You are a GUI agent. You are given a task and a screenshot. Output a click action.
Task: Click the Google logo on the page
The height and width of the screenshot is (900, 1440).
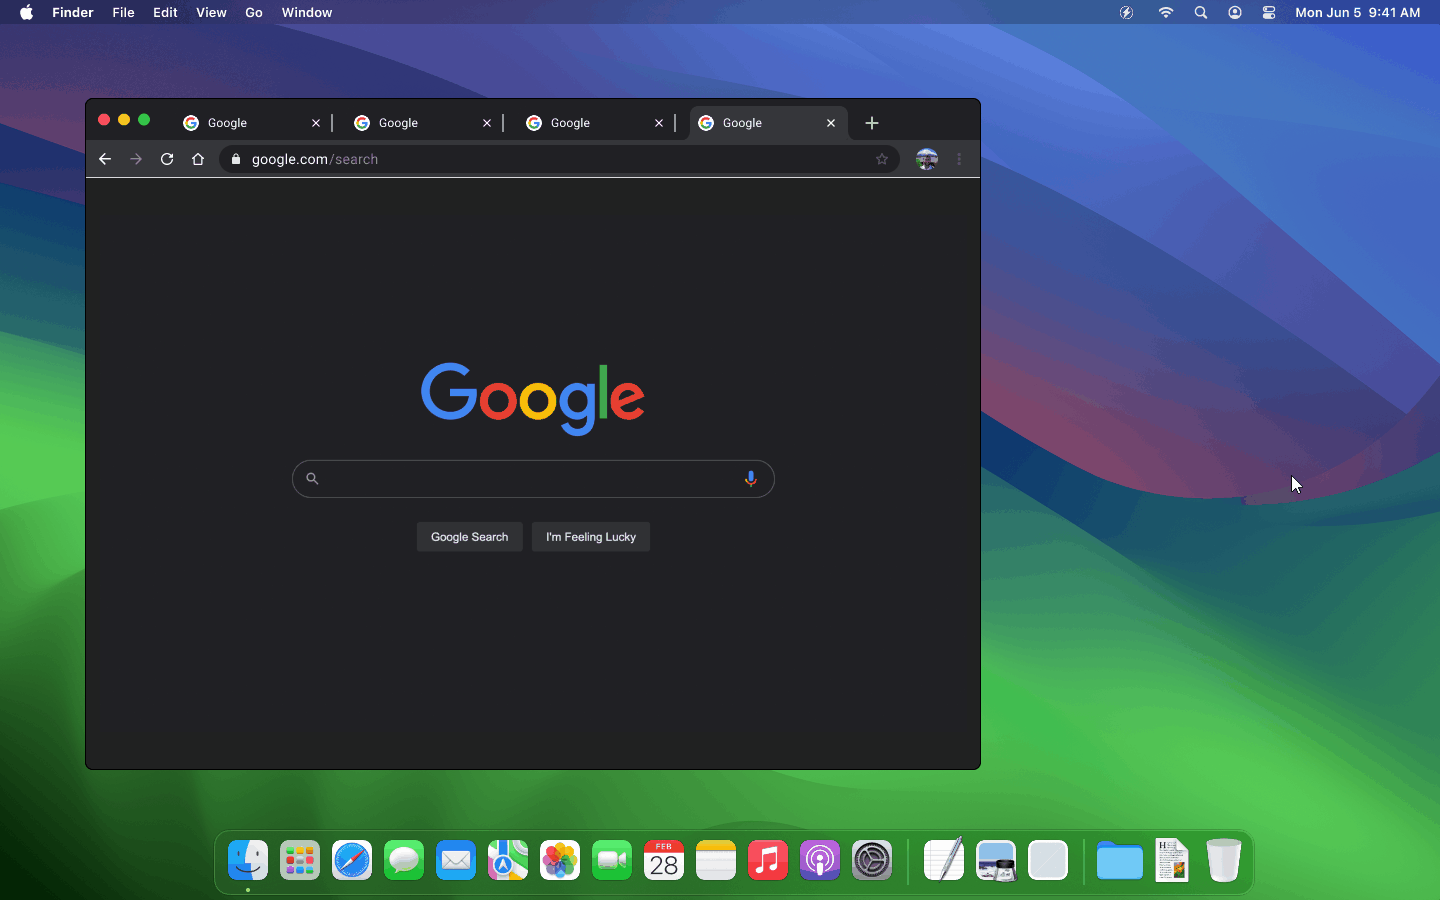533,398
